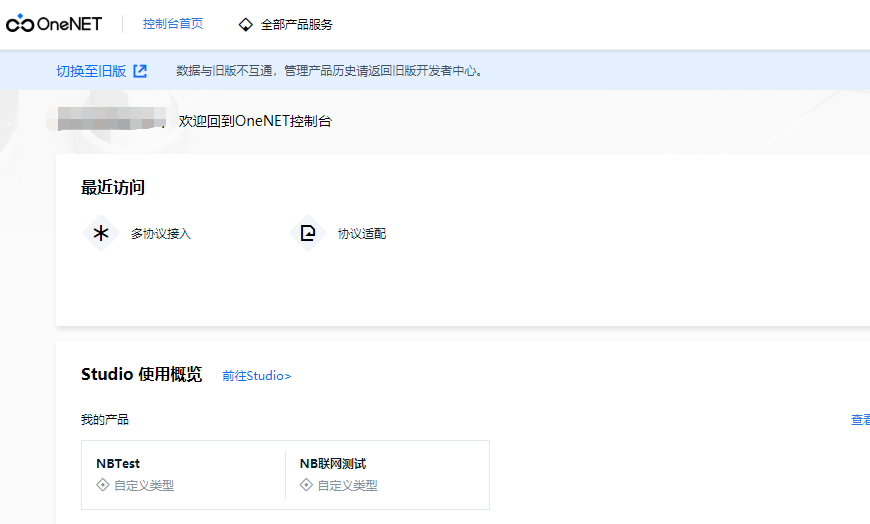Open the NB联网测试 product card
The height and width of the screenshot is (524, 870).
(x=387, y=475)
